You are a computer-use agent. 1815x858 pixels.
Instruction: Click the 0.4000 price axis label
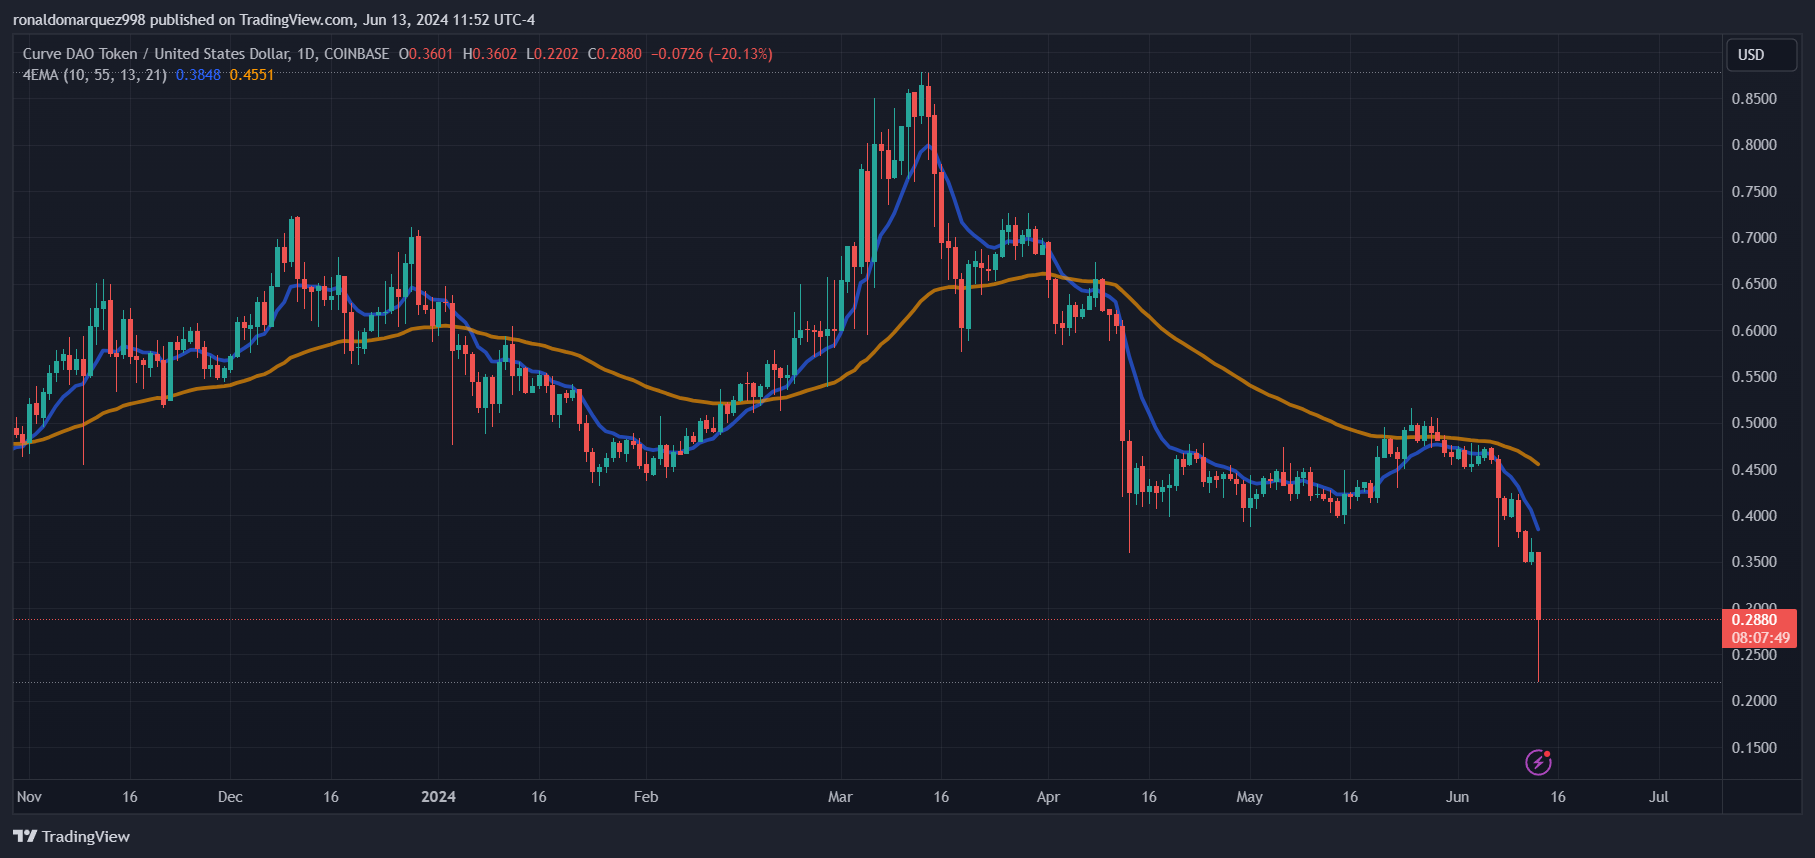click(x=1754, y=516)
